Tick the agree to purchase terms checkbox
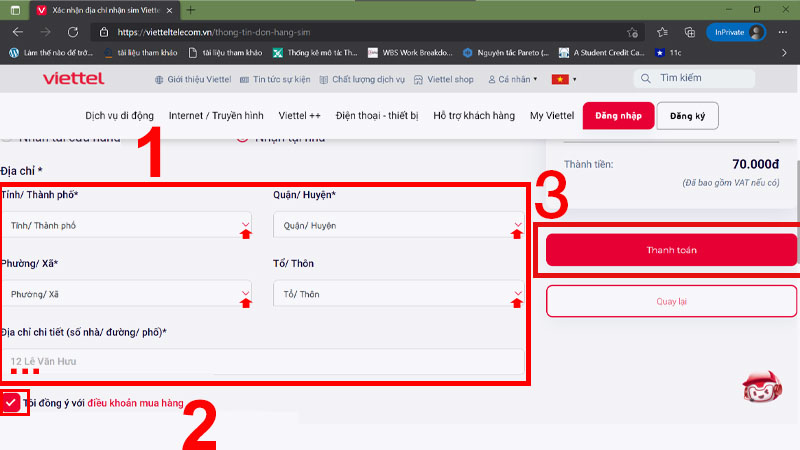Screen dimensions: 800x450 click(x=11, y=403)
